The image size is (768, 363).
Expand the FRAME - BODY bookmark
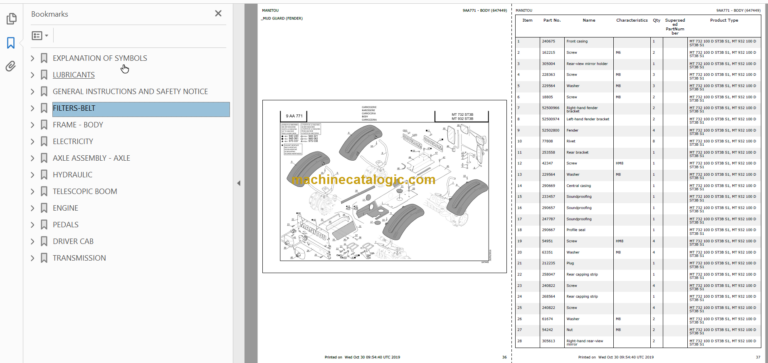32,125
